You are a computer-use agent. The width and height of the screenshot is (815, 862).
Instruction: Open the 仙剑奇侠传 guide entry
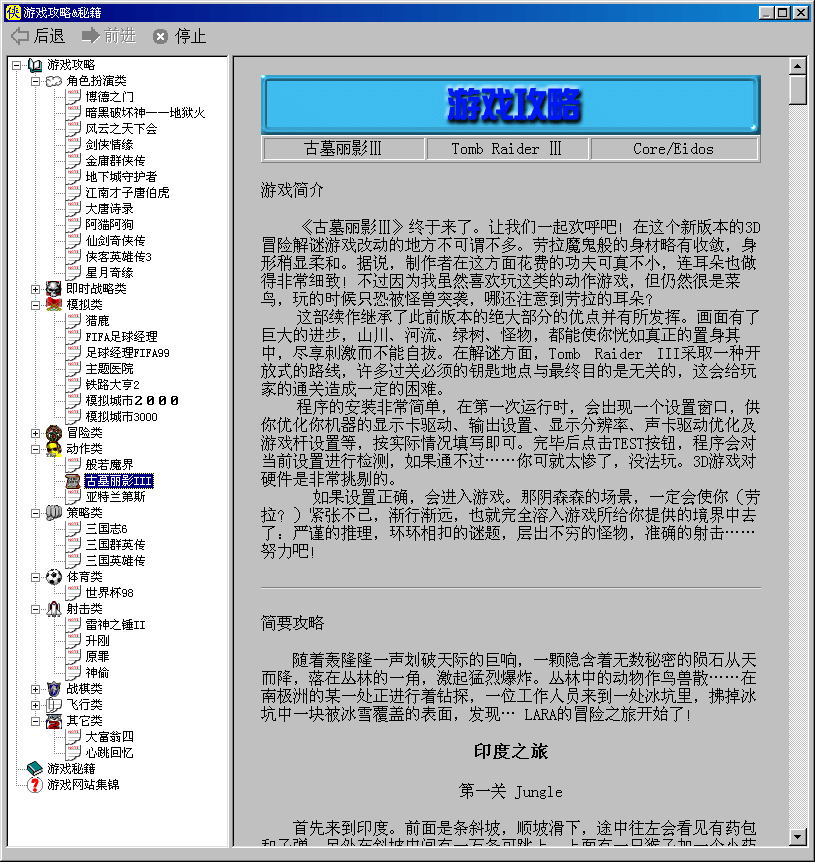[115, 241]
